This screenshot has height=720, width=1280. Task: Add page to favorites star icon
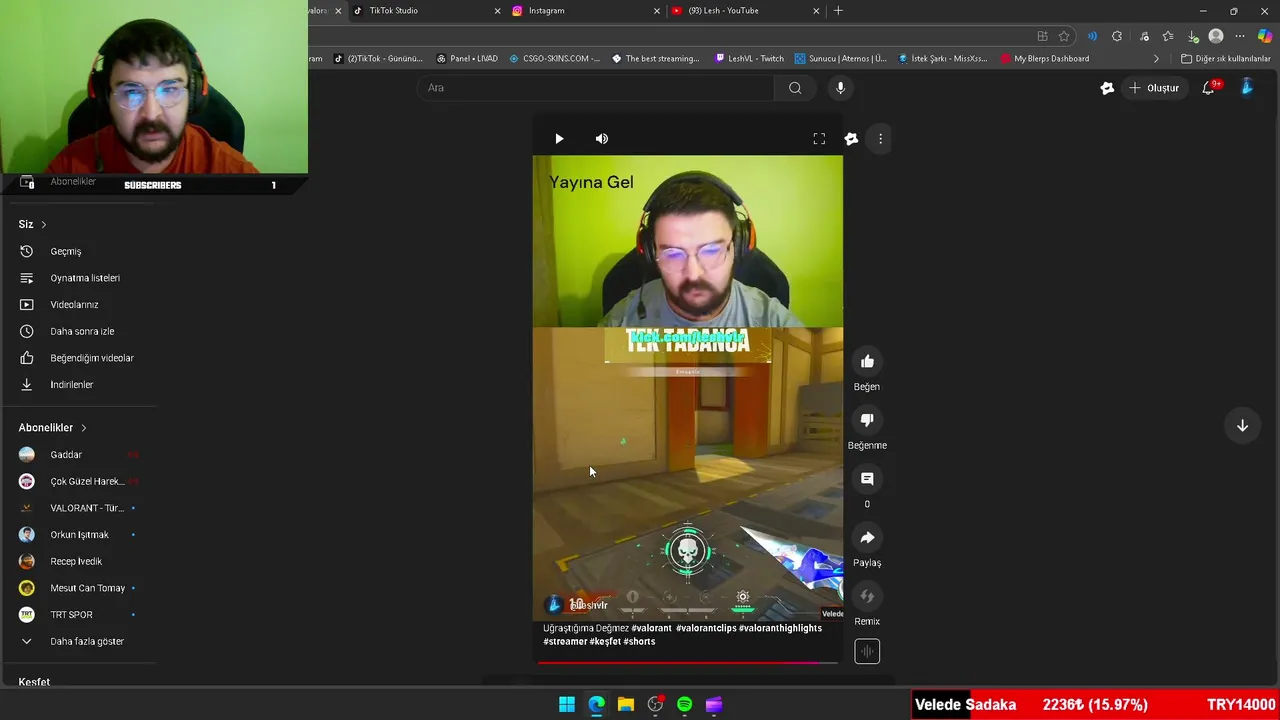click(x=1064, y=36)
